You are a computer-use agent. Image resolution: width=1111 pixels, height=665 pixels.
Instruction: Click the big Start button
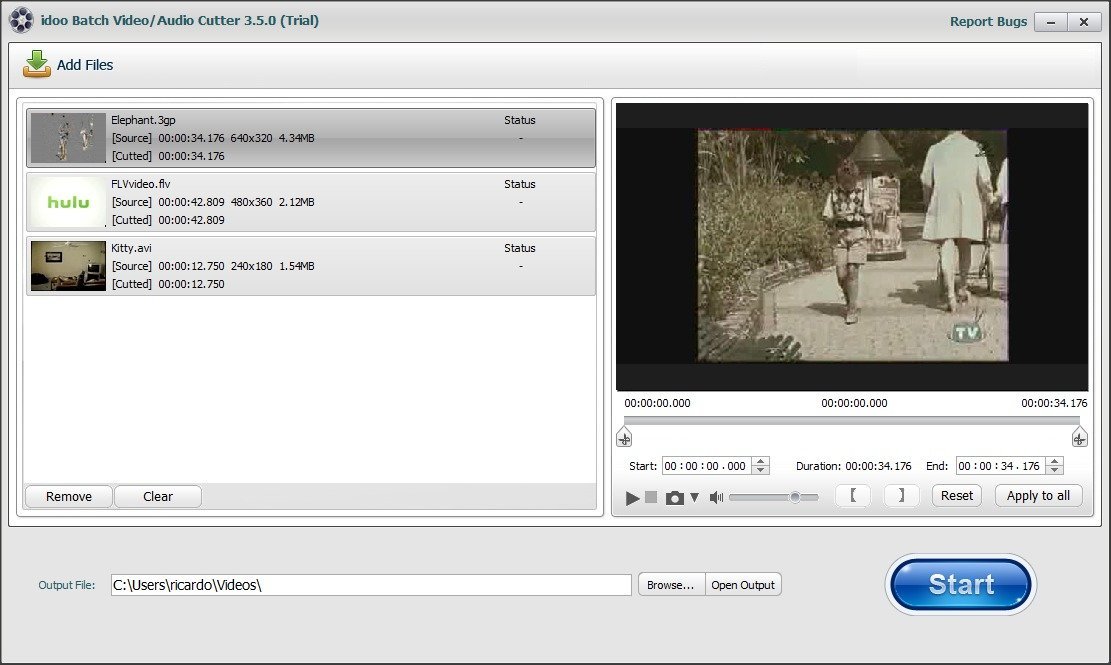(960, 584)
